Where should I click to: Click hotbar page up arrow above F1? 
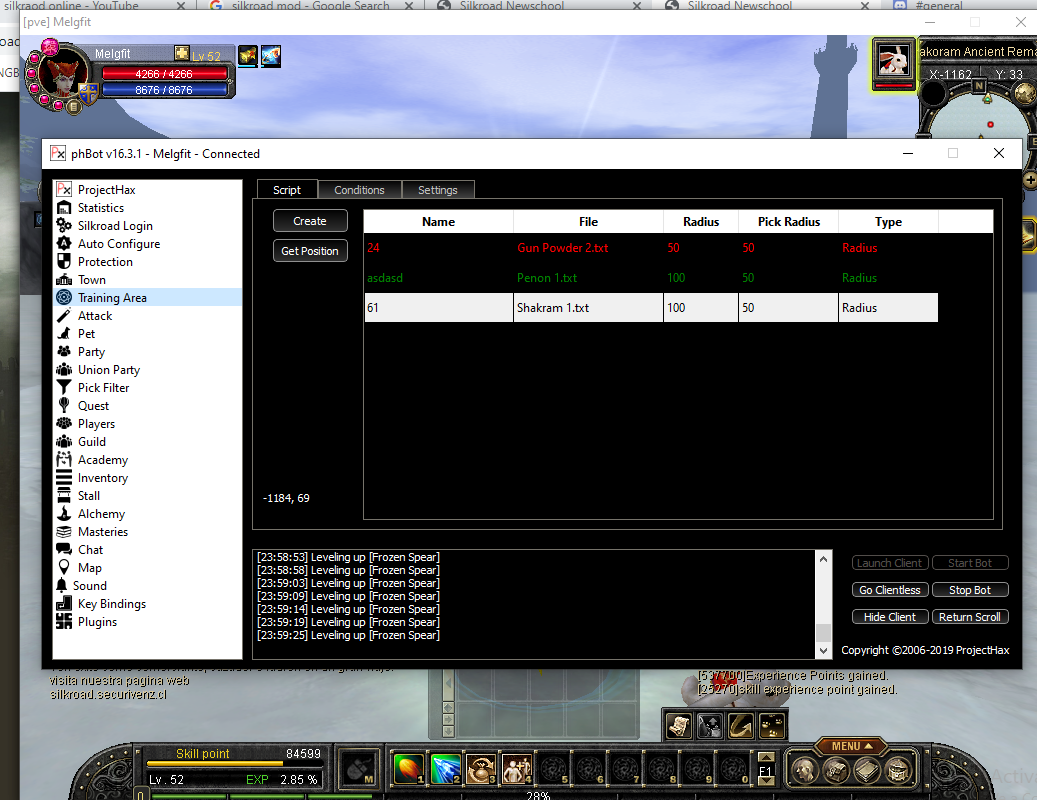click(x=766, y=757)
